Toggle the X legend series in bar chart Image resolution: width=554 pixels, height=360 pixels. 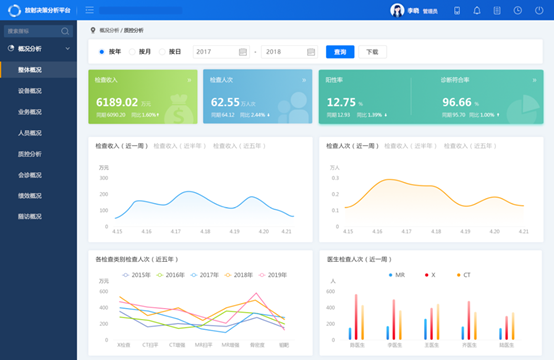pyautogui.click(x=430, y=275)
